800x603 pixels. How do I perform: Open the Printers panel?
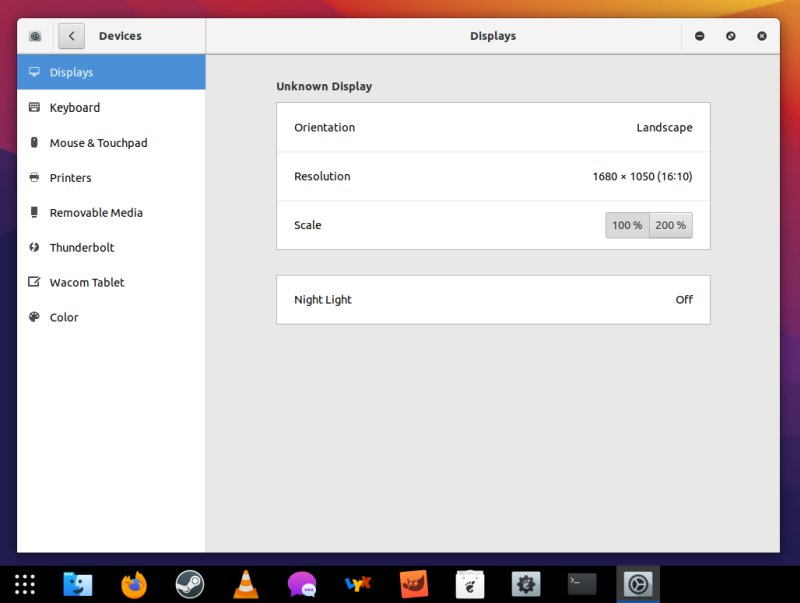pos(72,177)
